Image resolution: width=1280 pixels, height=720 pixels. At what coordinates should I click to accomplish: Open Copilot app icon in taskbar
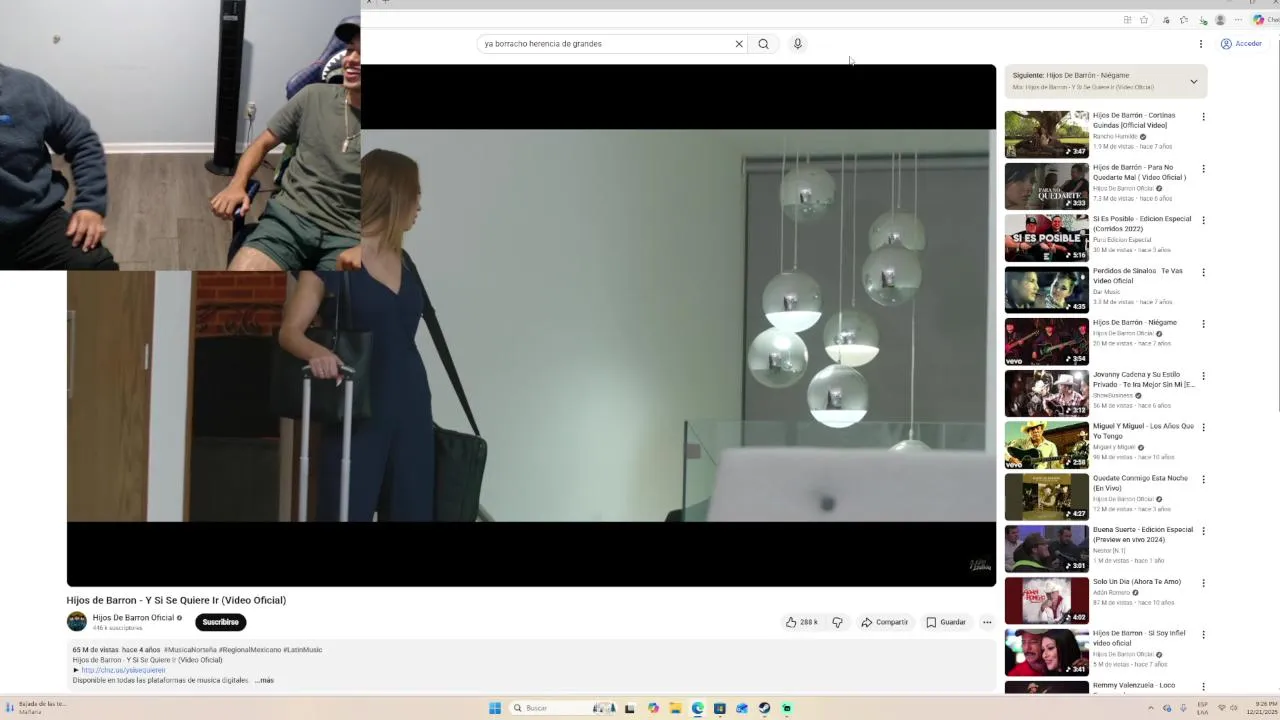[x=653, y=708]
